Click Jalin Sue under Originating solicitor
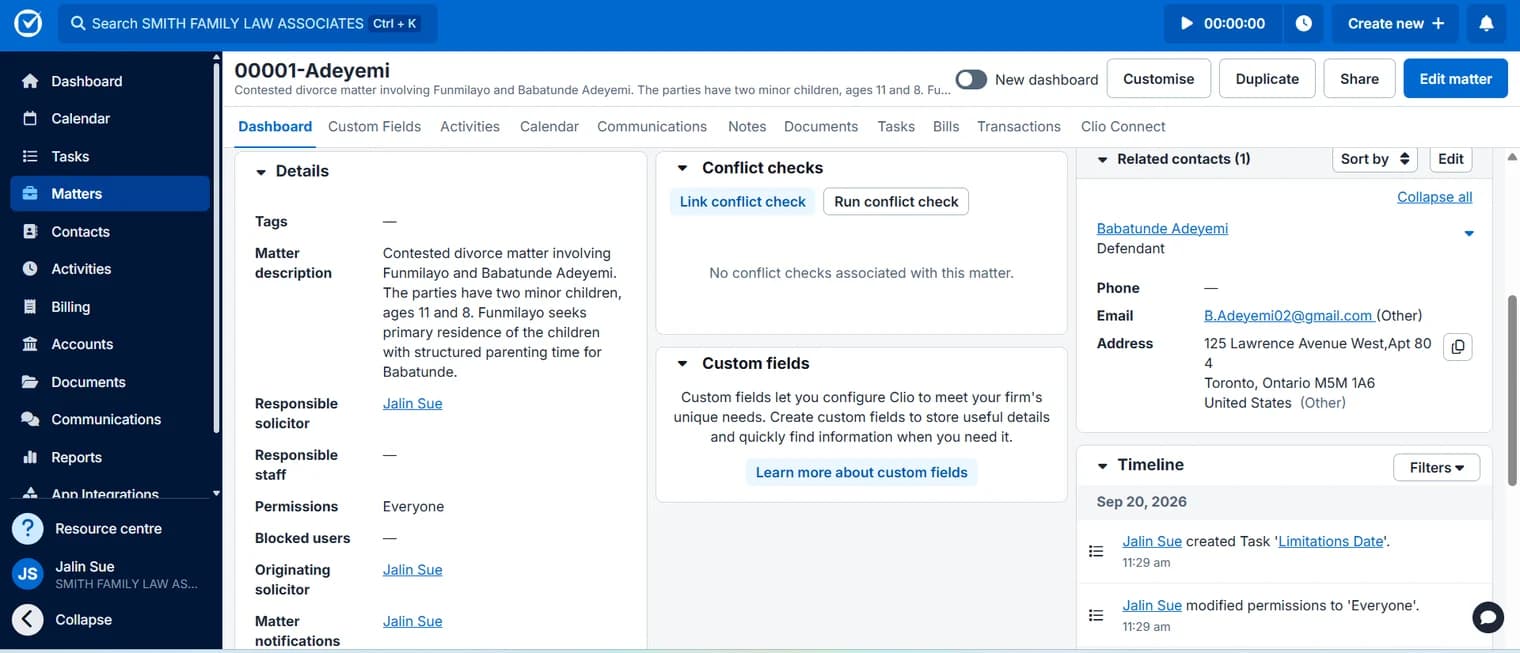This screenshot has height=653, width=1520. click(412, 570)
